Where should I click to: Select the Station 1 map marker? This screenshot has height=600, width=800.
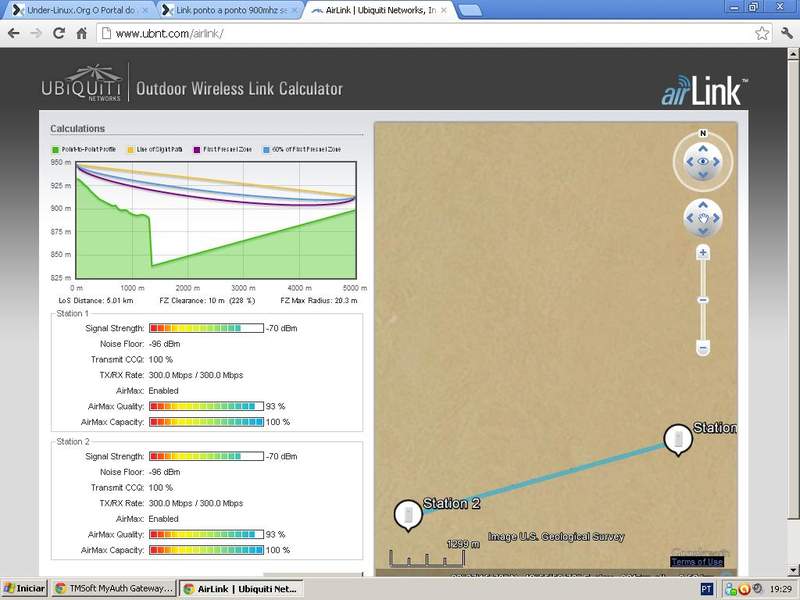[x=678, y=440]
